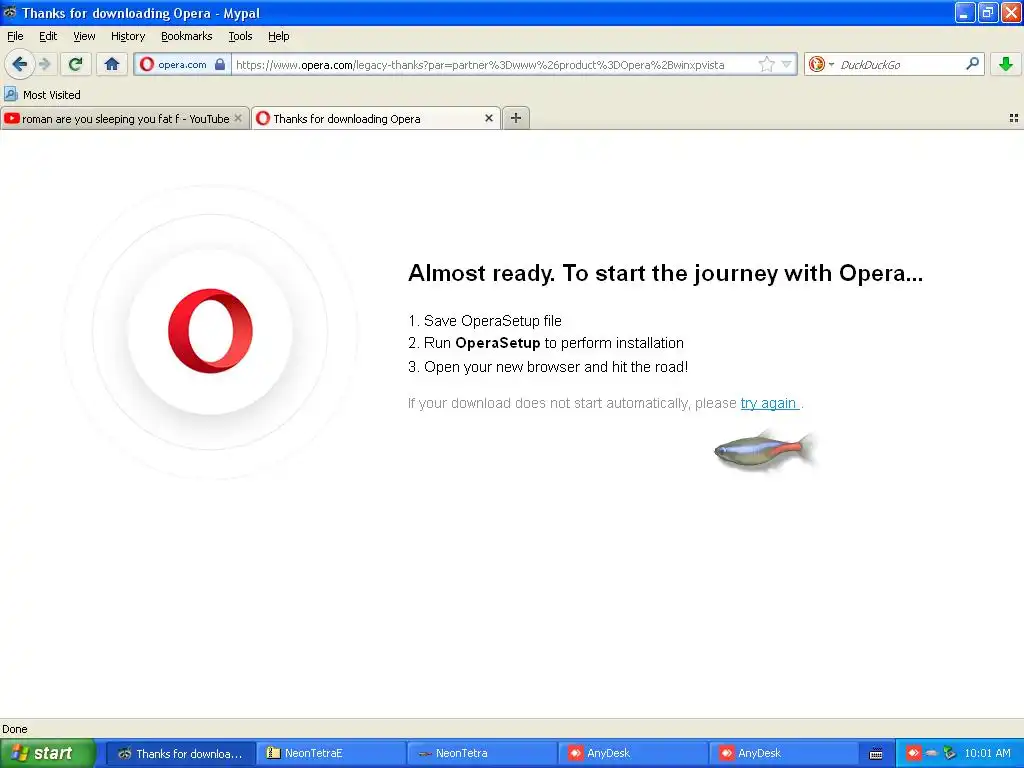The height and width of the screenshot is (768, 1024).
Task: Open the Help menu
Action: (x=279, y=36)
